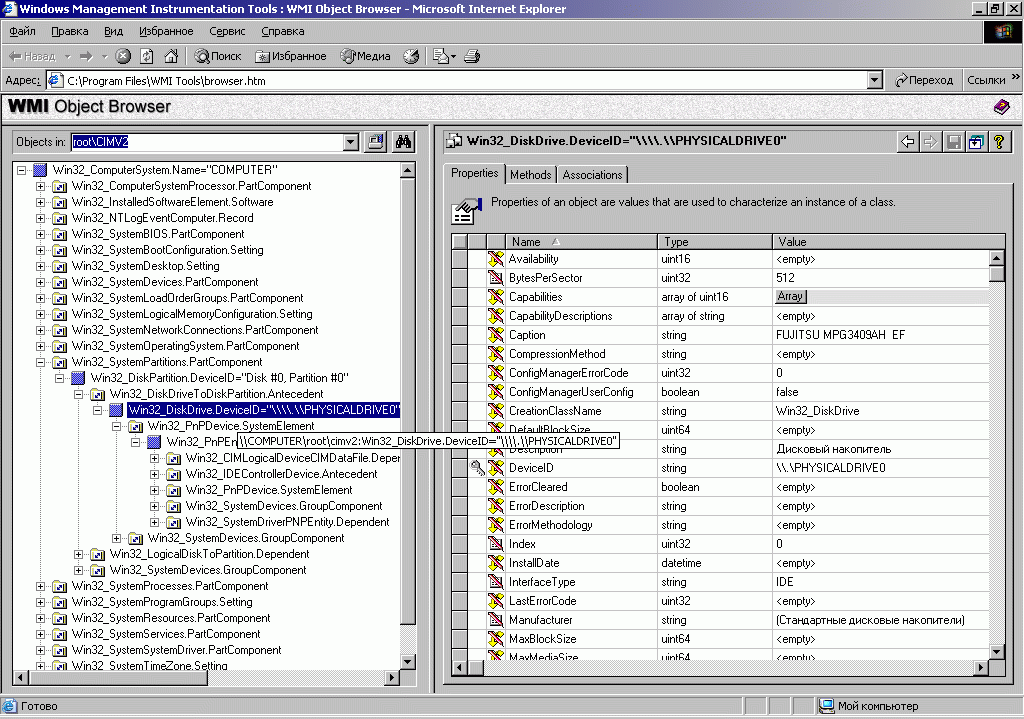
Task: Click the Value column header
Action: [888, 242]
